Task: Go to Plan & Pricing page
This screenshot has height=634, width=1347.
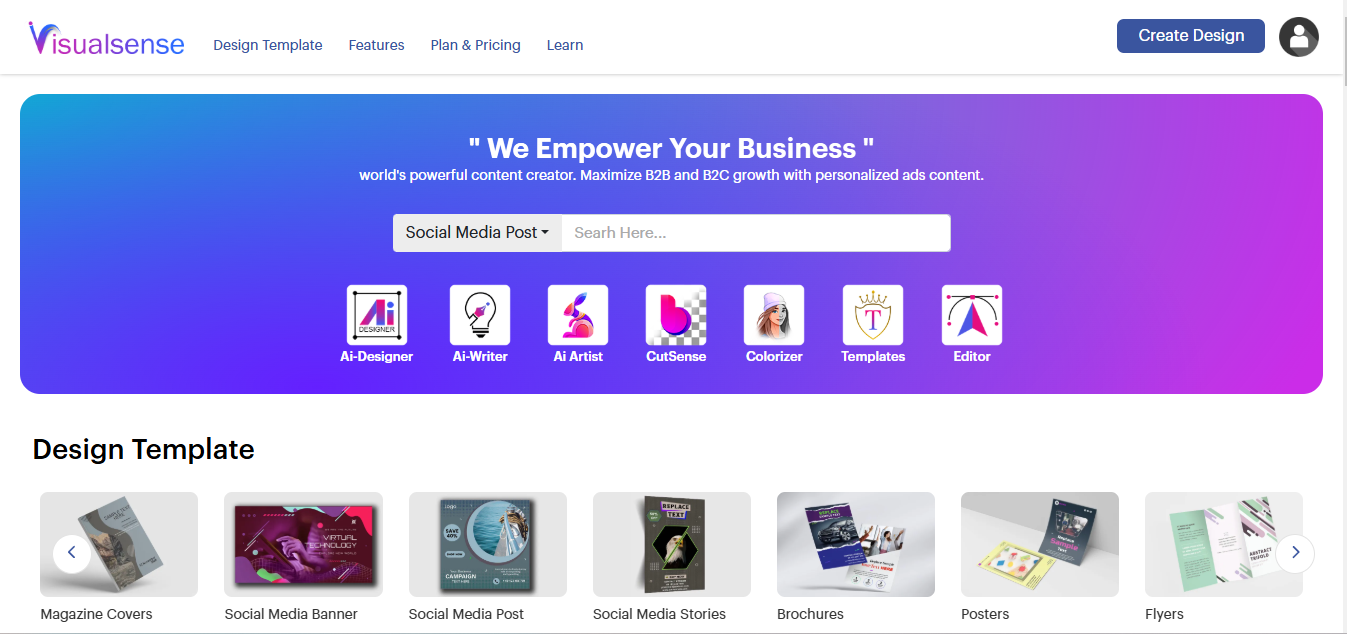Action: [x=476, y=45]
